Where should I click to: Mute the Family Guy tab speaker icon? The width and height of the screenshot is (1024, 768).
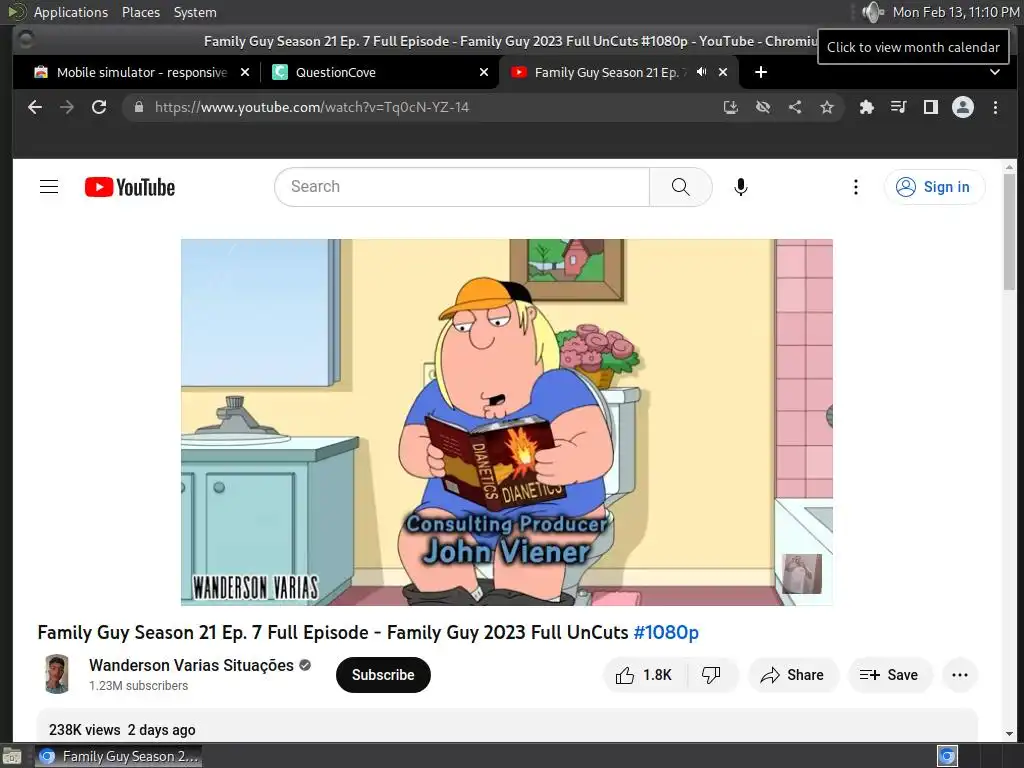[701, 72]
